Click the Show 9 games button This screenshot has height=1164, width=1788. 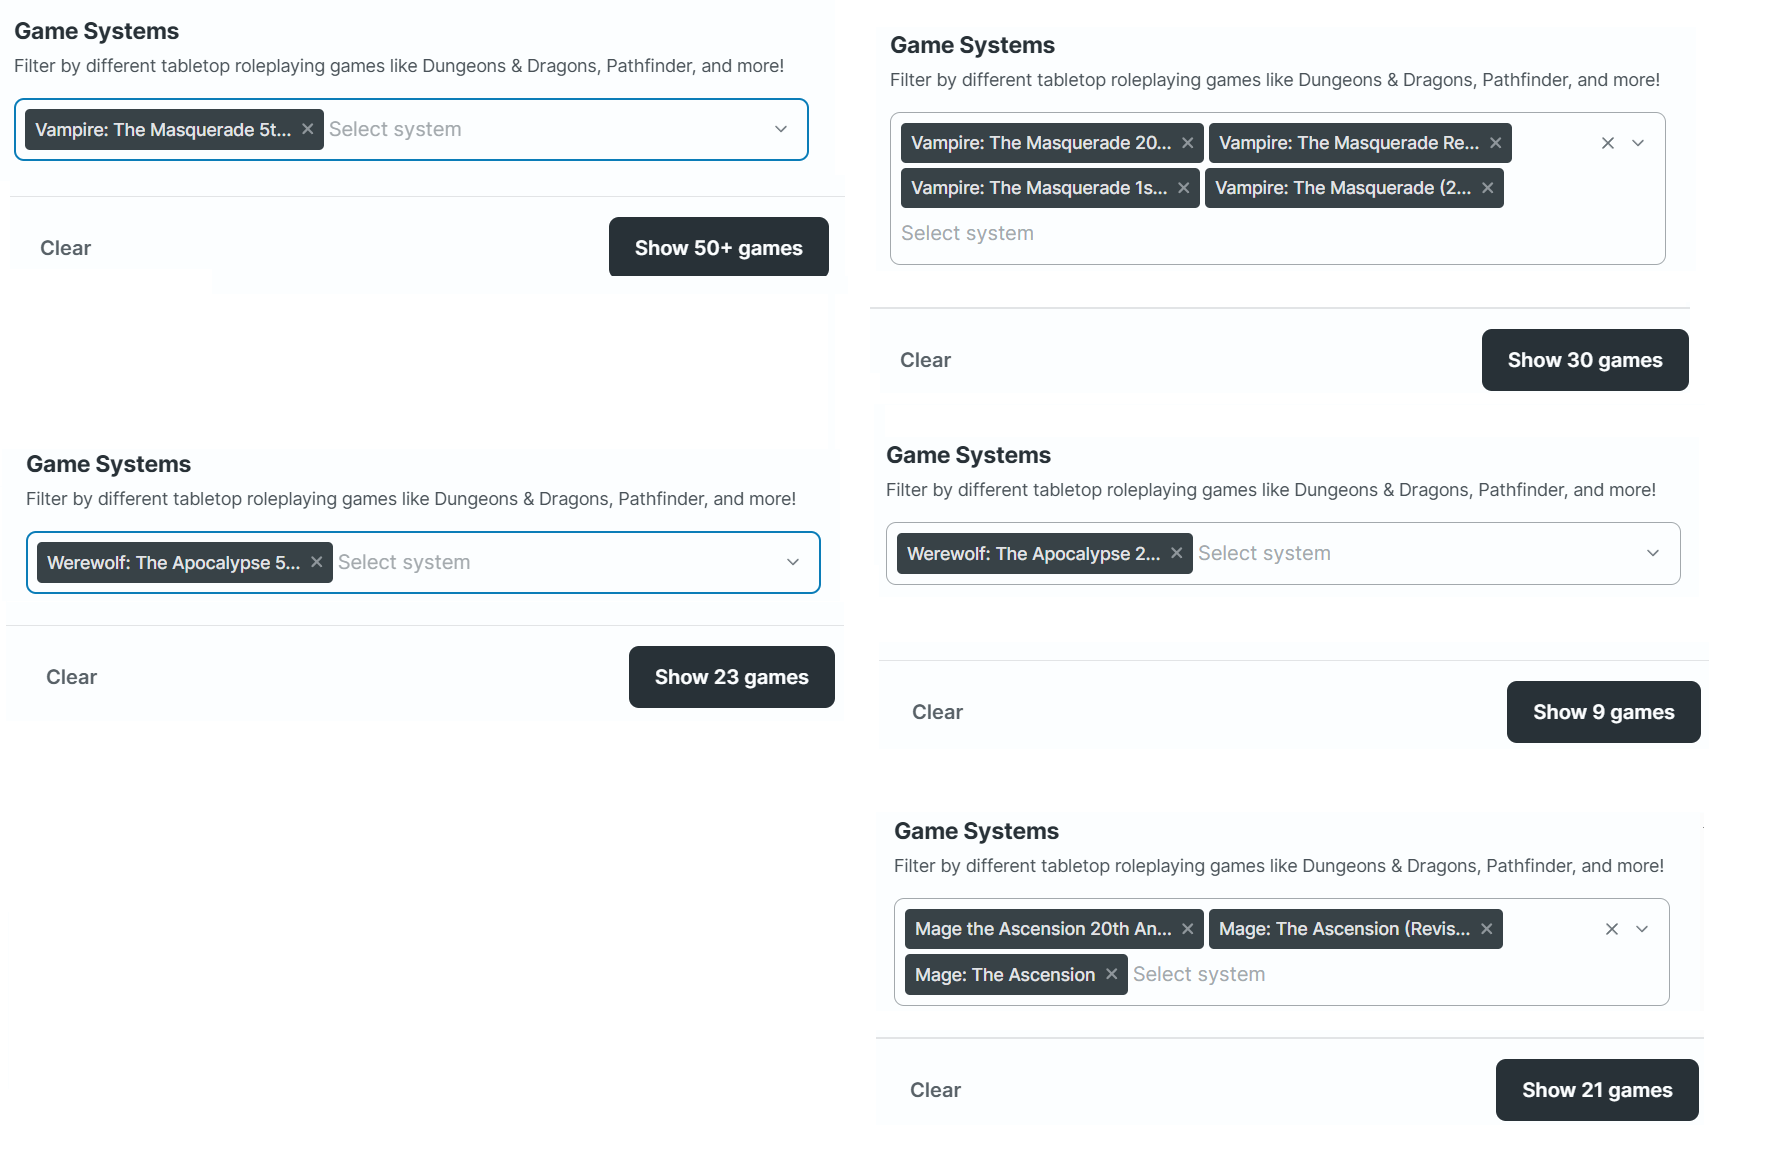click(1604, 712)
